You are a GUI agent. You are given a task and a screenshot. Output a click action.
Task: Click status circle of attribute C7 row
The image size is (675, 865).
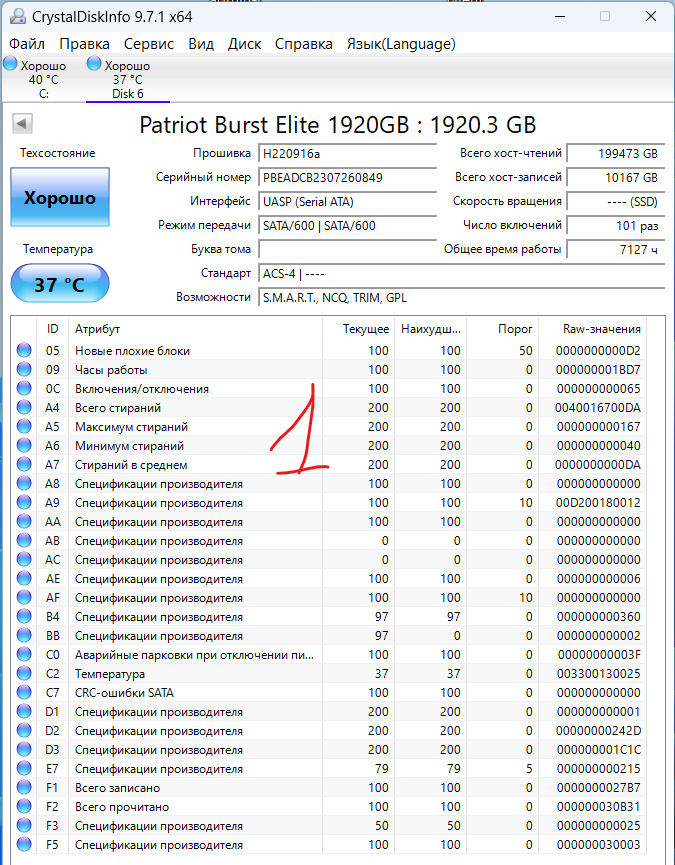[x=24, y=692]
